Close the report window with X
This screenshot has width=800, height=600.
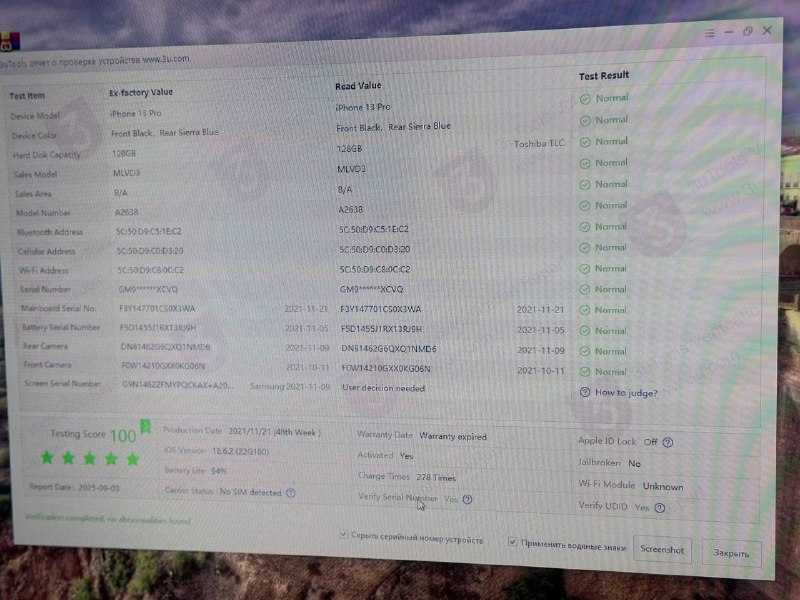(767, 31)
